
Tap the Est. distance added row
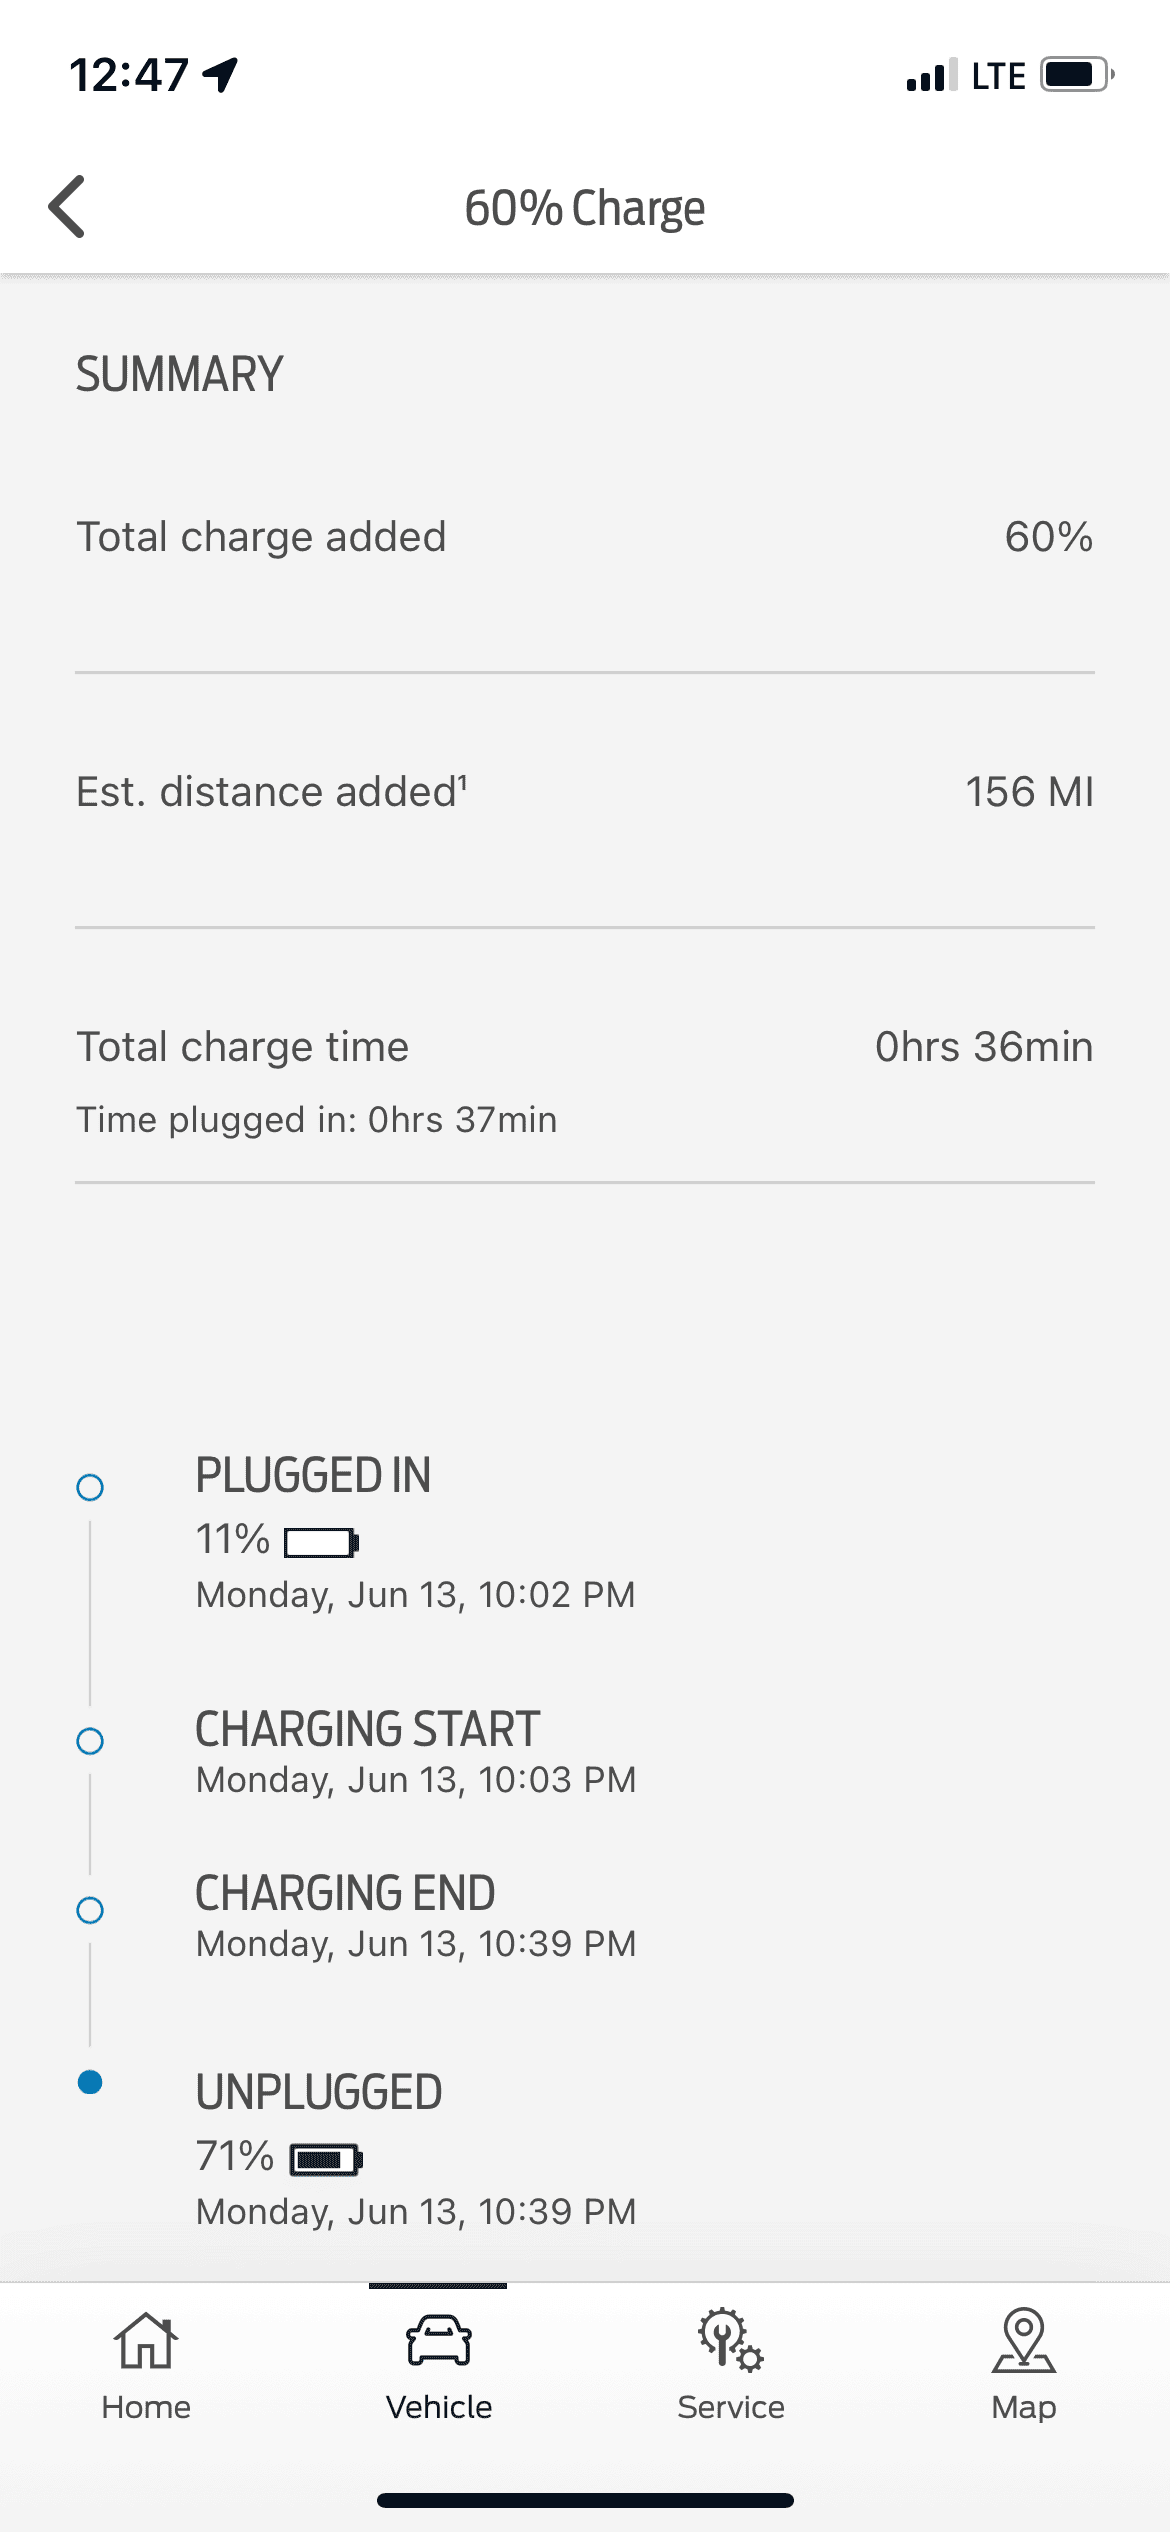[585, 792]
